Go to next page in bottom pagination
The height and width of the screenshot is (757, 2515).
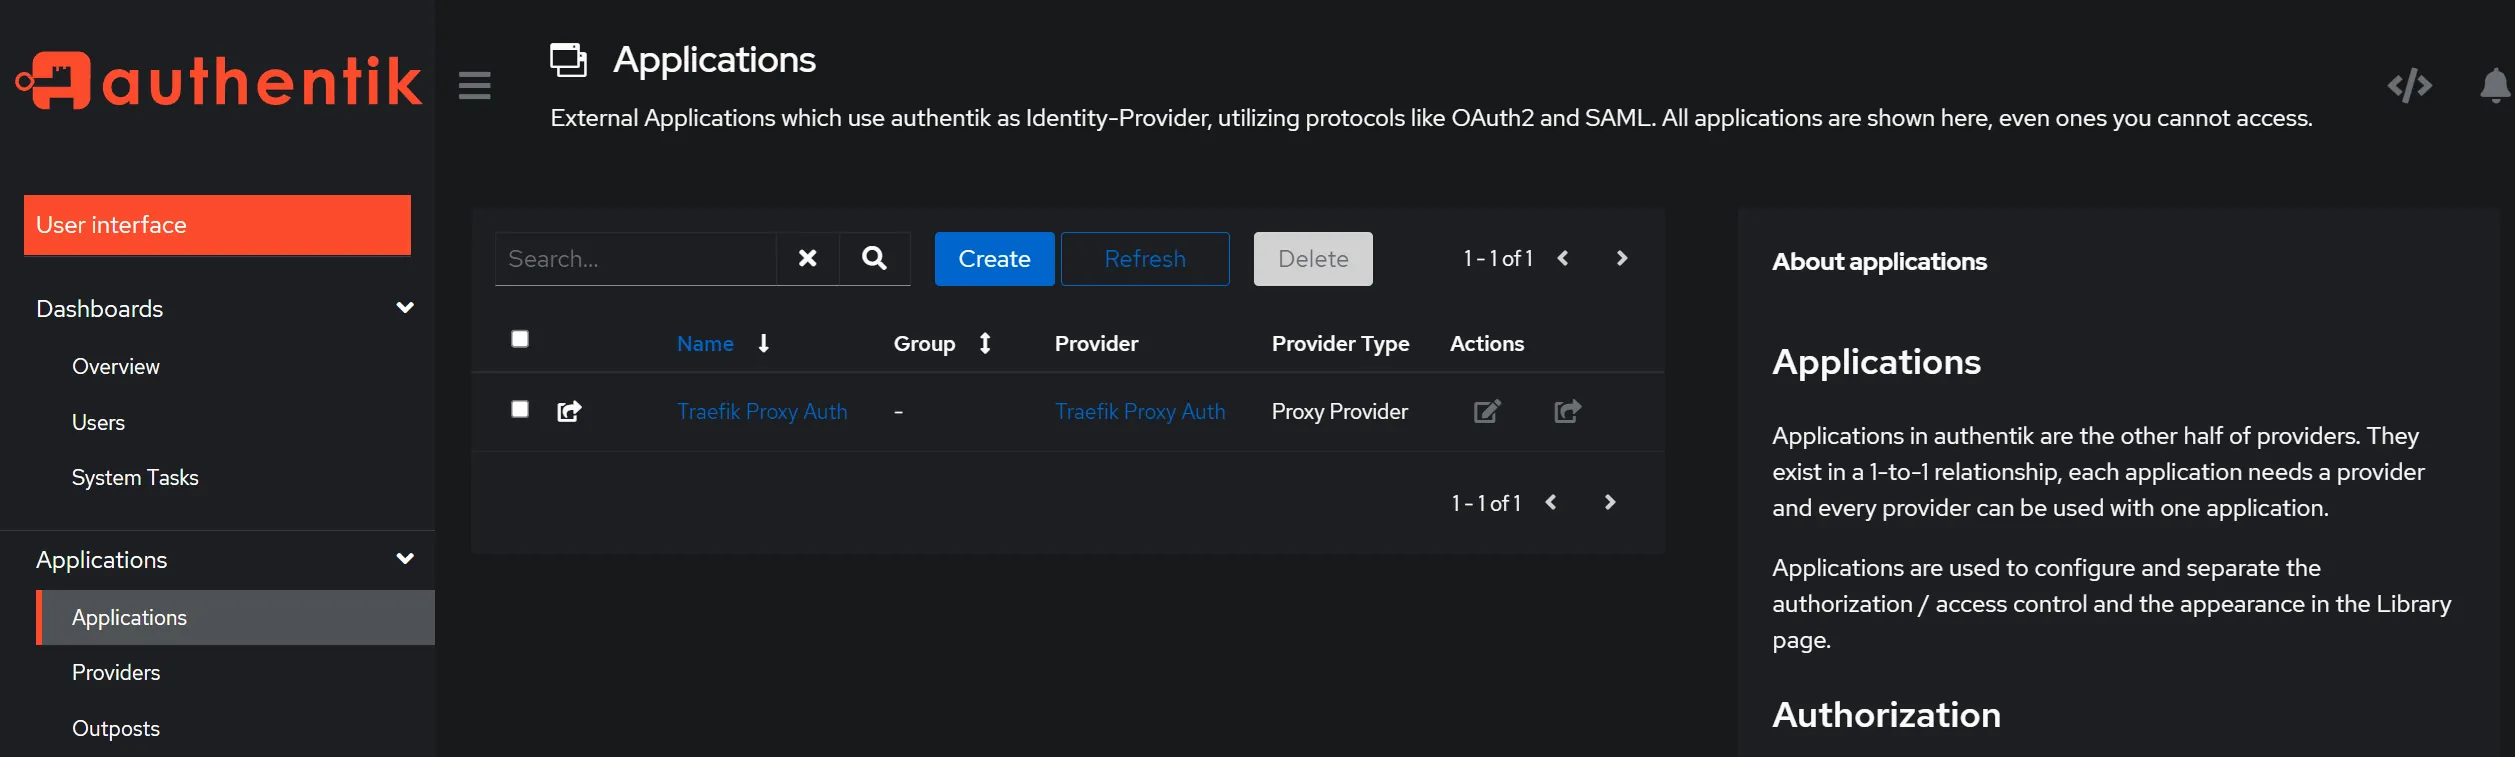(x=1610, y=502)
